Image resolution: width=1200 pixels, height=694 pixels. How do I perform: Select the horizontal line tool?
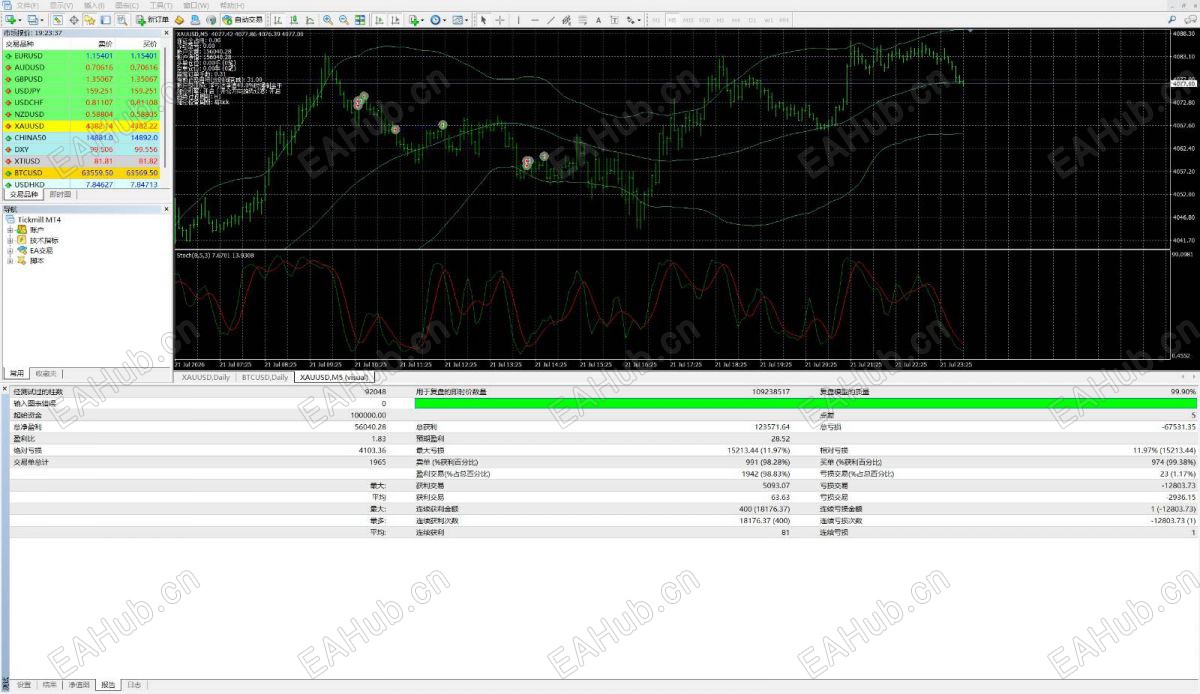click(535, 20)
